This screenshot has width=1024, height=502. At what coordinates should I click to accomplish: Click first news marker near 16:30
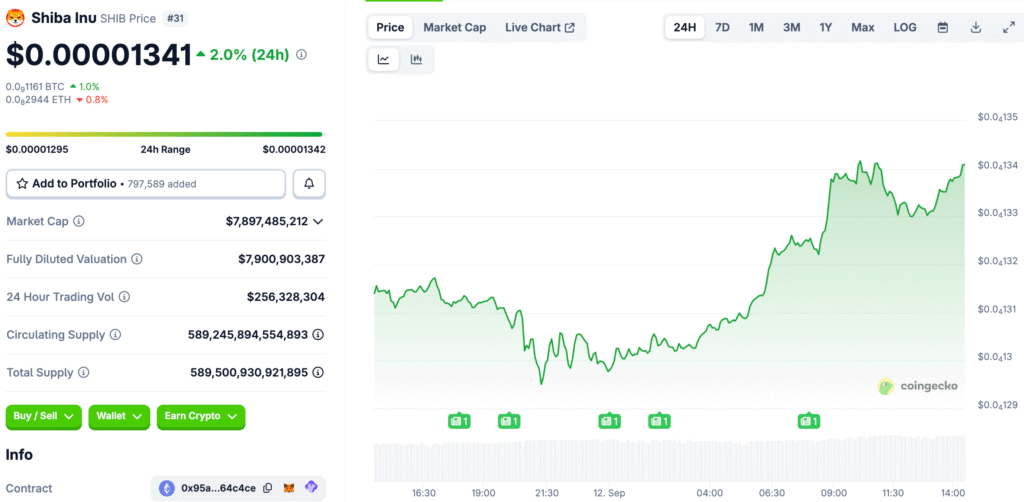(x=459, y=421)
